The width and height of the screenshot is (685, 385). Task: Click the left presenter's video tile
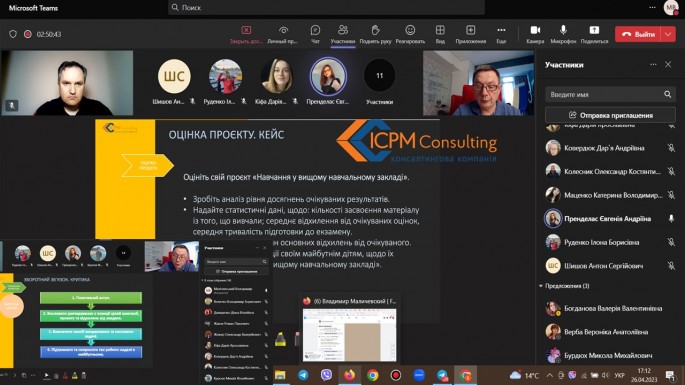(x=67, y=83)
